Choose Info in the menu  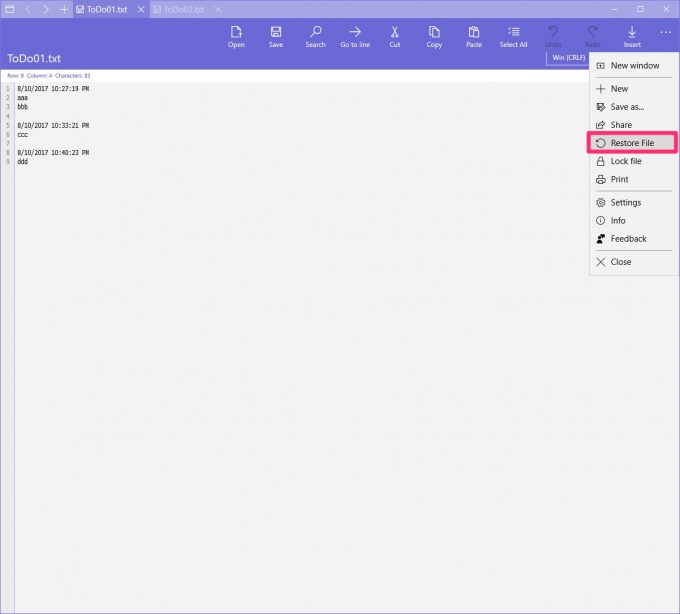coord(633,221)
